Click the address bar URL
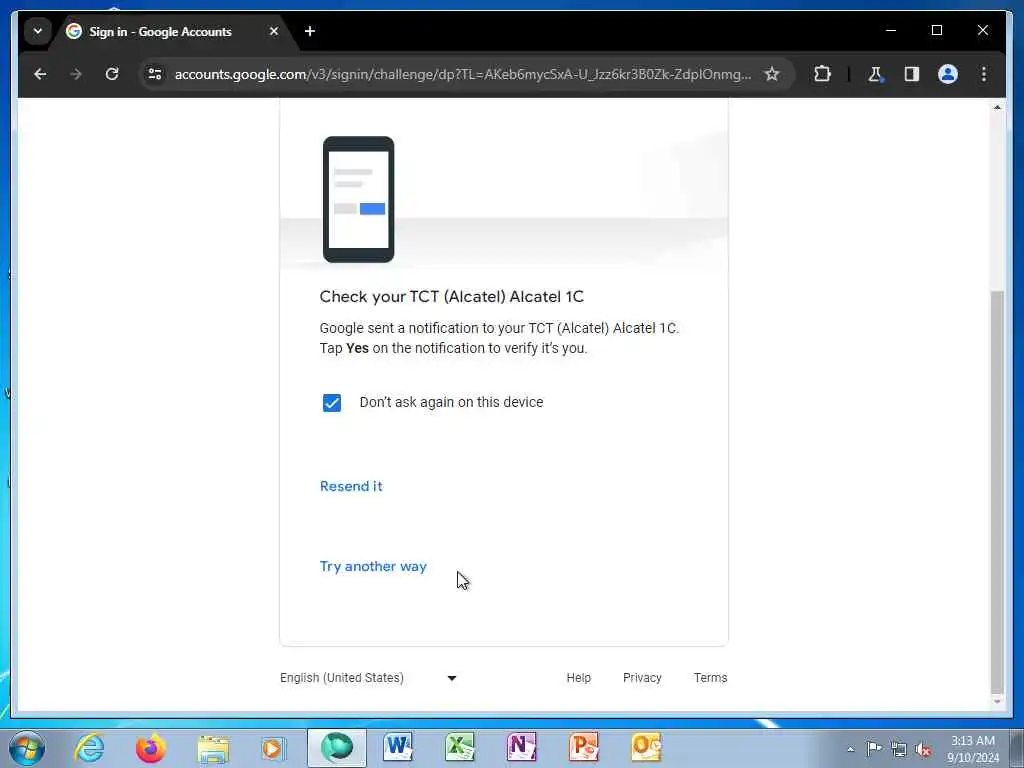 (462, 74)
